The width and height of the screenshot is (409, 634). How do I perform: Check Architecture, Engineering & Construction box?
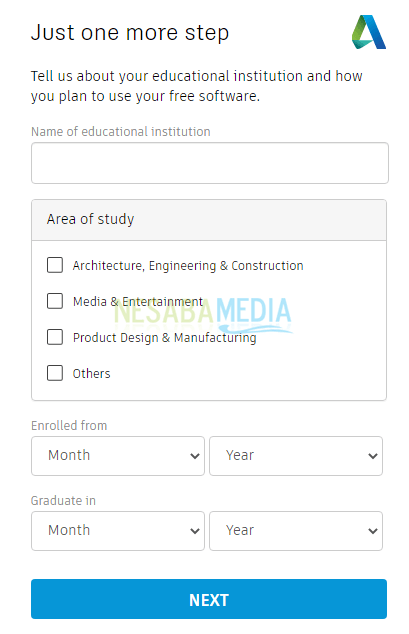55,265
